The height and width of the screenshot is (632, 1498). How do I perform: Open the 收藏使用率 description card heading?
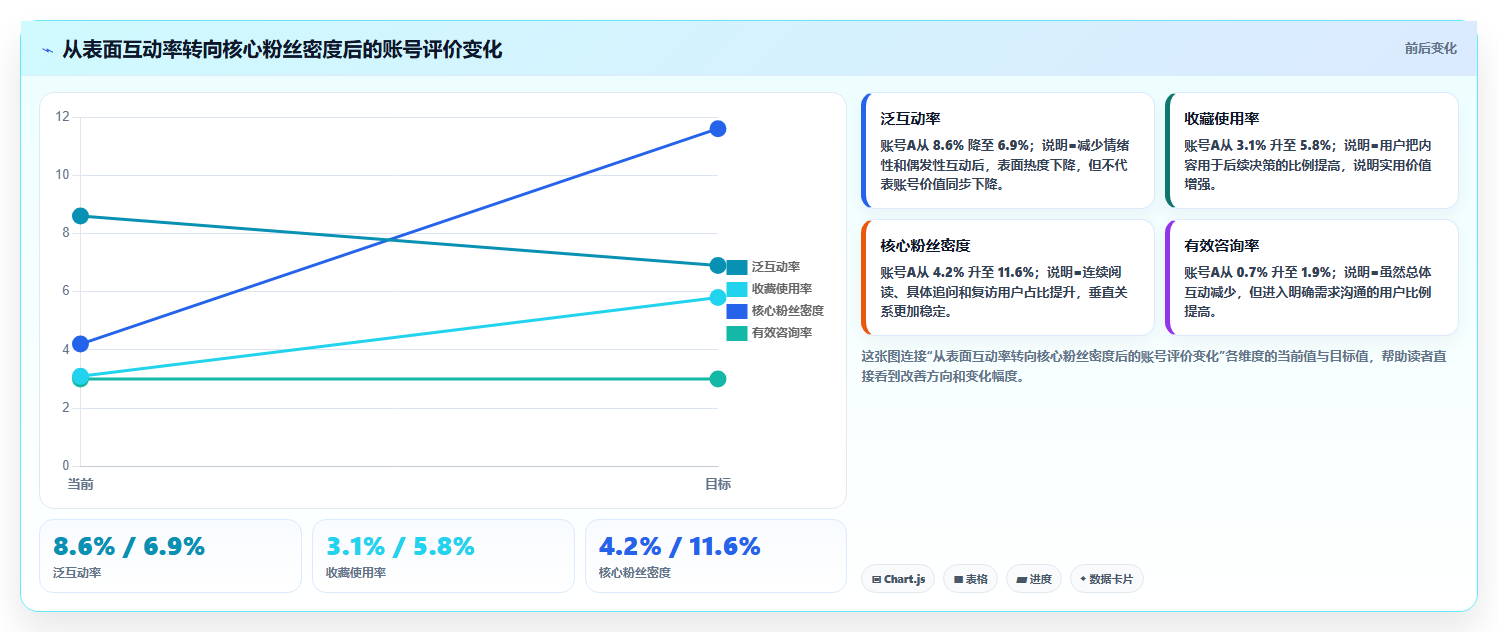point(1221,119)
